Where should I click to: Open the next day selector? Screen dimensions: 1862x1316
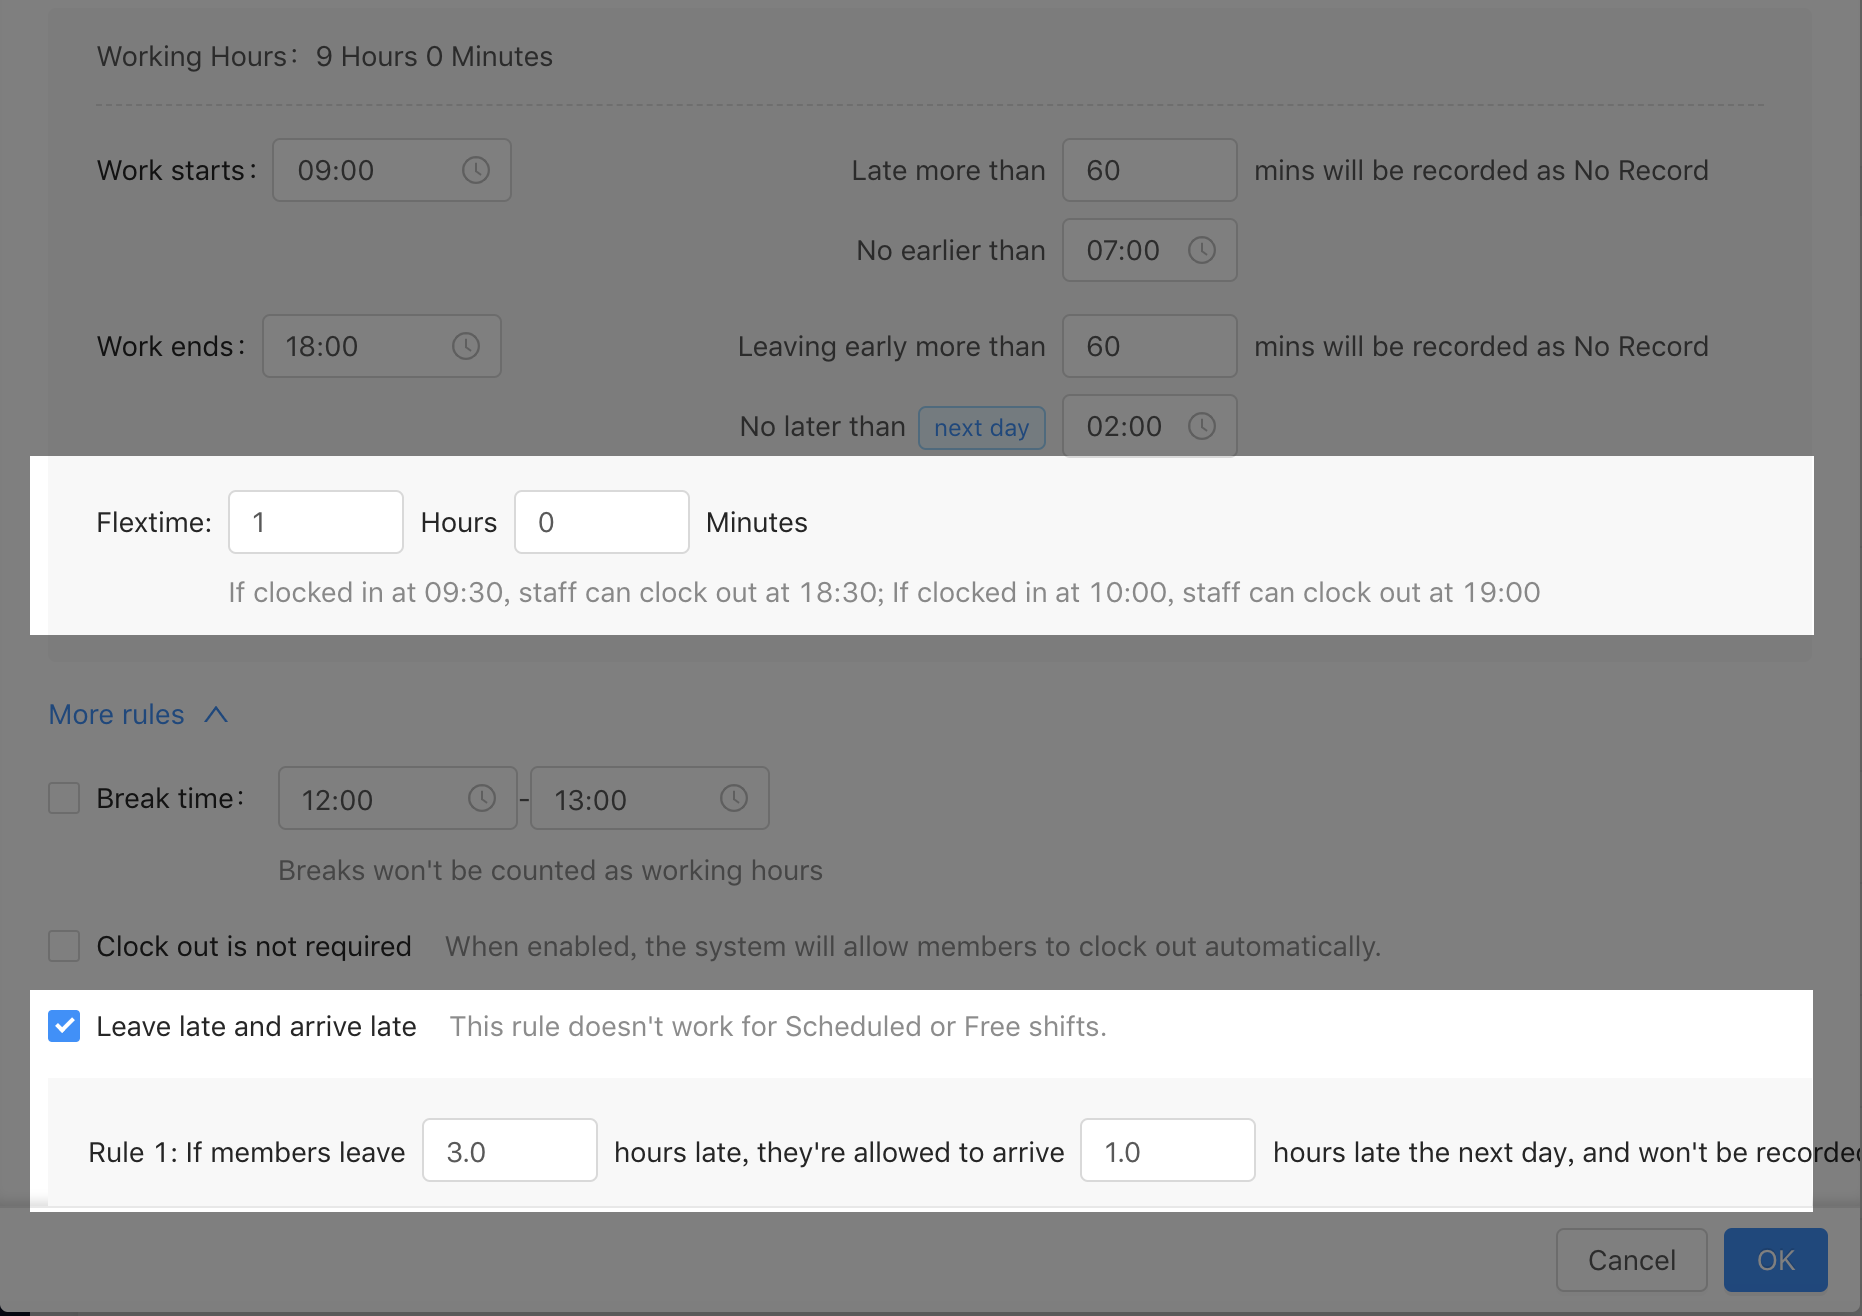[x=981, y=427]
